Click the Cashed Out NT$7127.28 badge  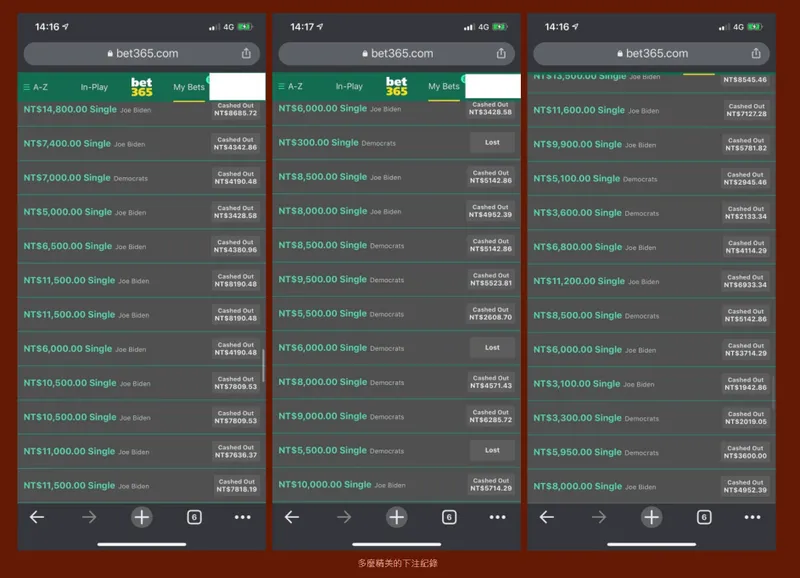(x=746, y=110)
